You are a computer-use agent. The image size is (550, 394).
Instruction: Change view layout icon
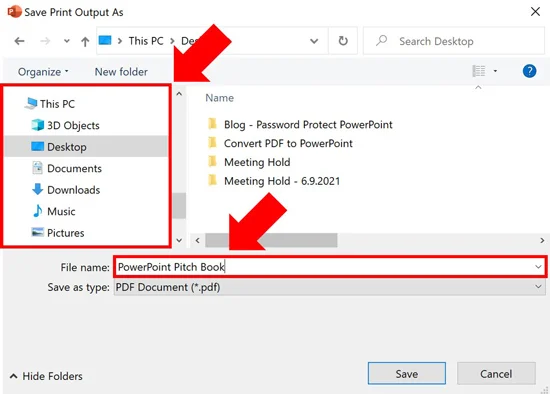click(479, 71)
